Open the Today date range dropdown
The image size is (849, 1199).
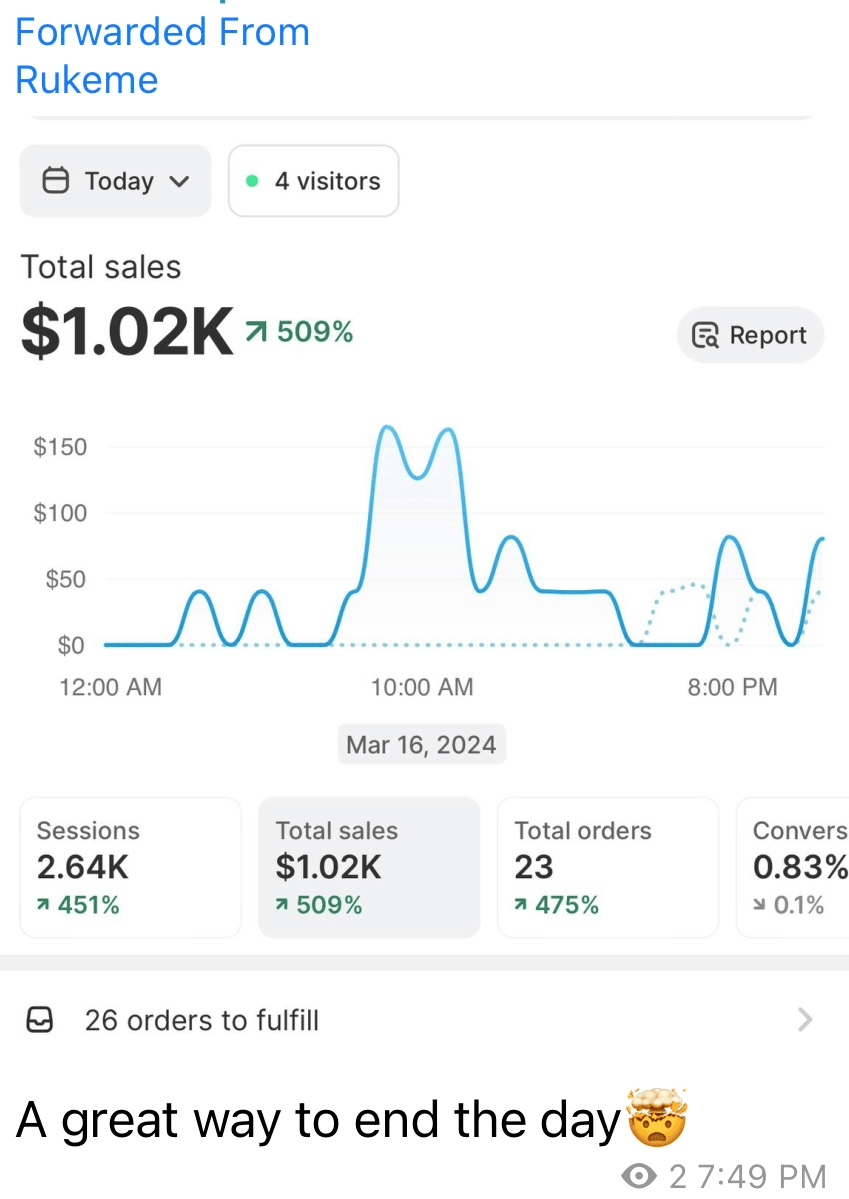115,181
